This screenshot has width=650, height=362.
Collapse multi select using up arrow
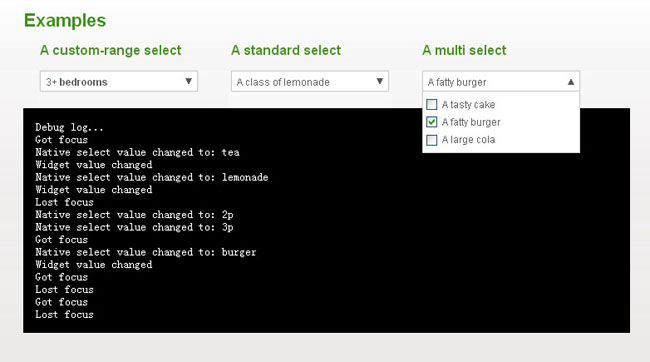click(x=571, y=82)
